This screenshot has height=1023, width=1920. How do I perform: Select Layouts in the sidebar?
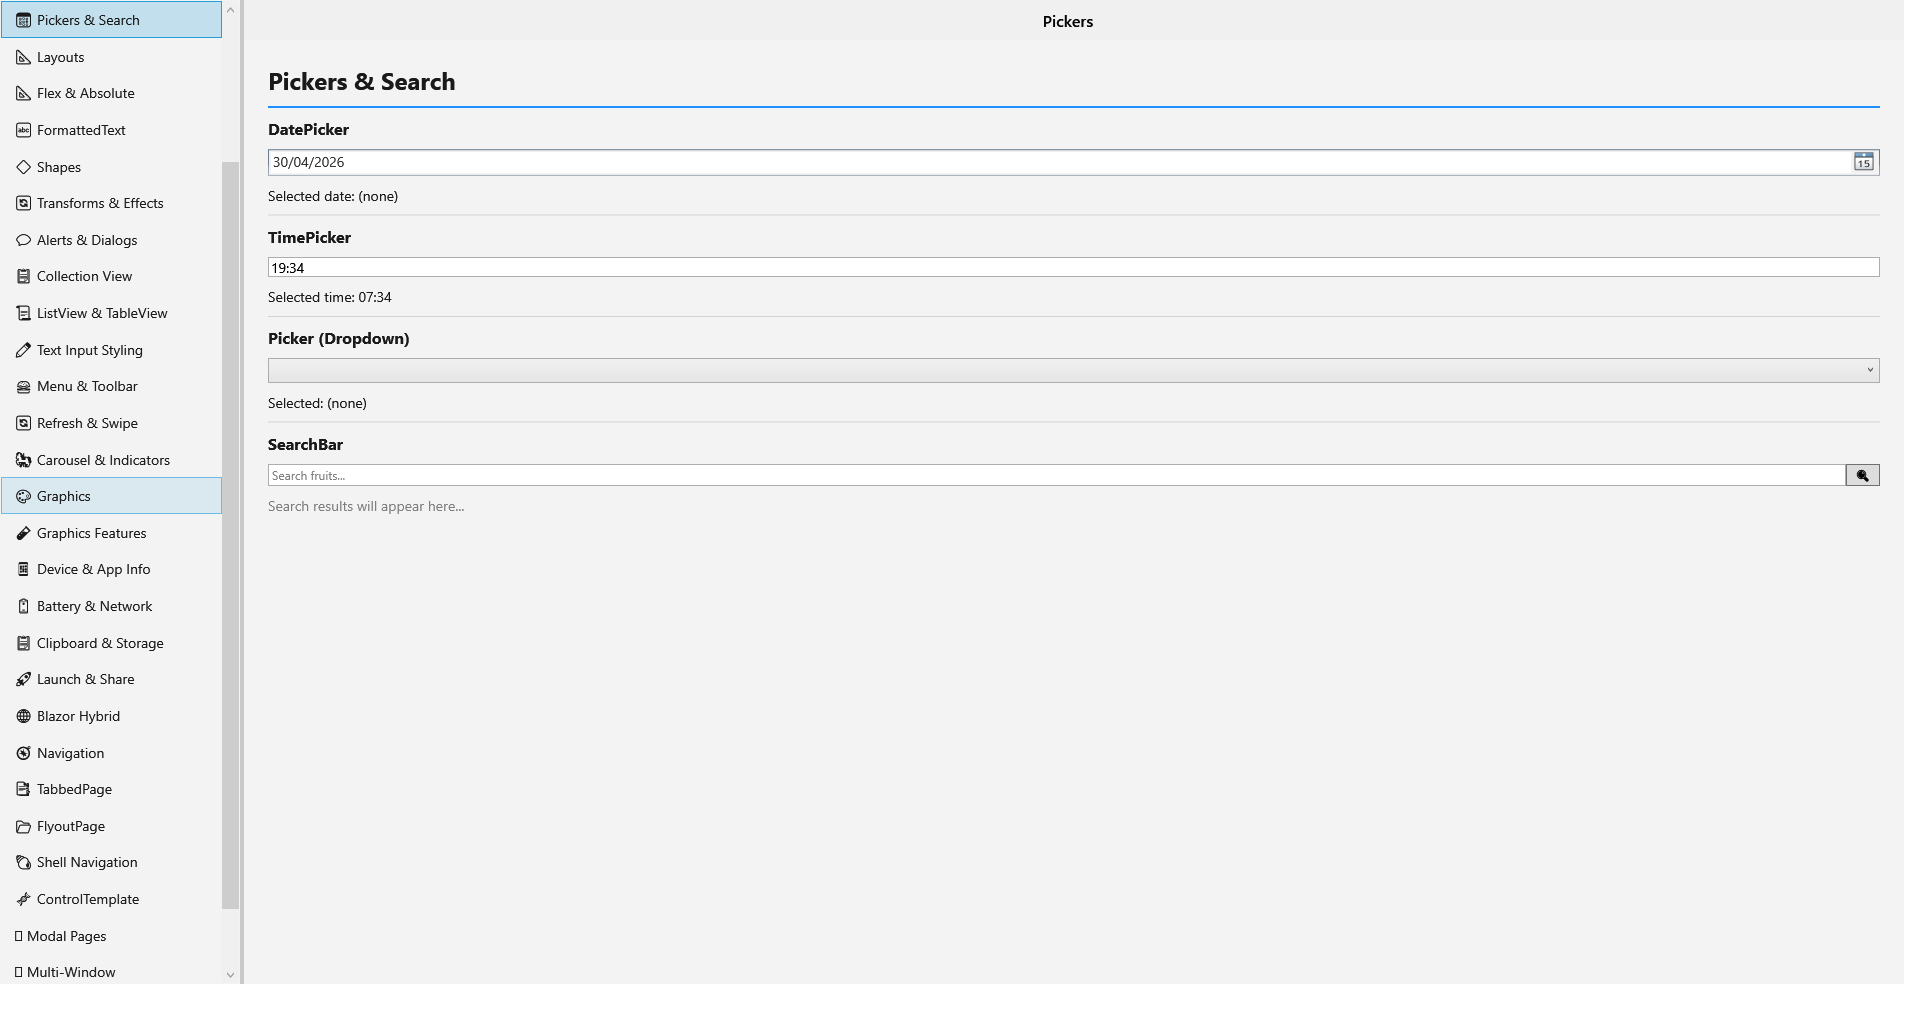(111, 57)
